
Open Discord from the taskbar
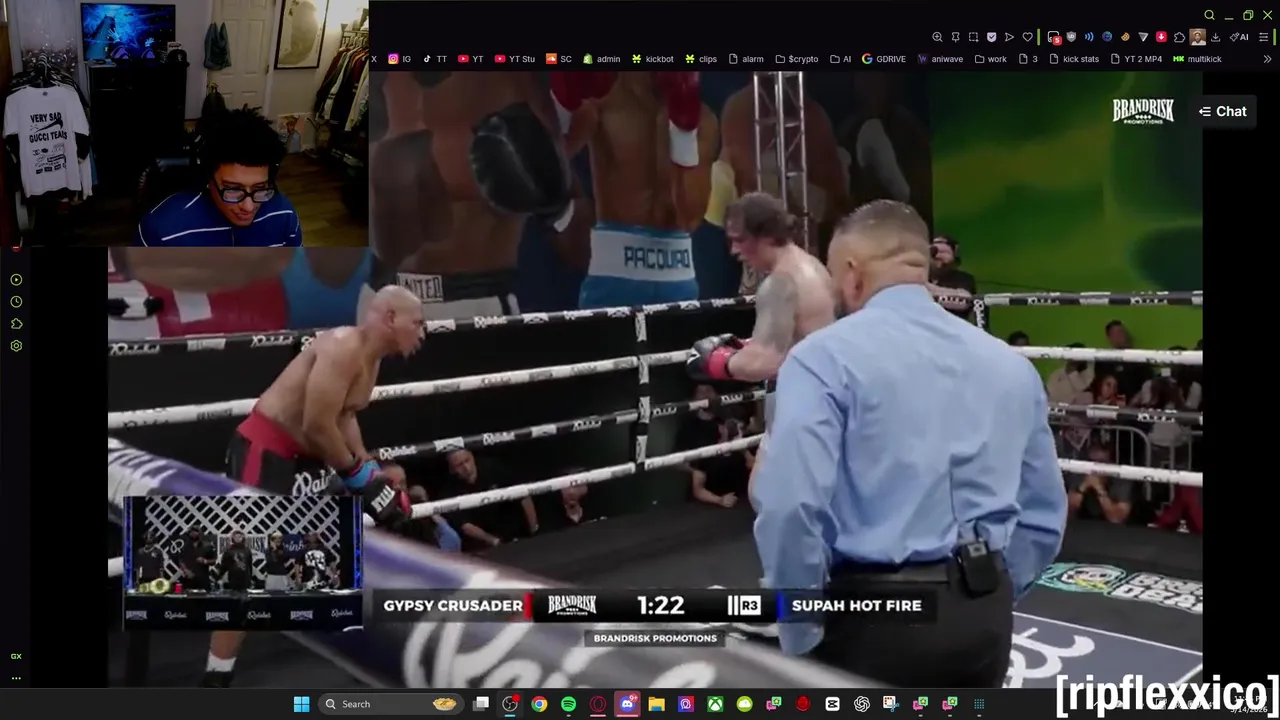point(627,704)
